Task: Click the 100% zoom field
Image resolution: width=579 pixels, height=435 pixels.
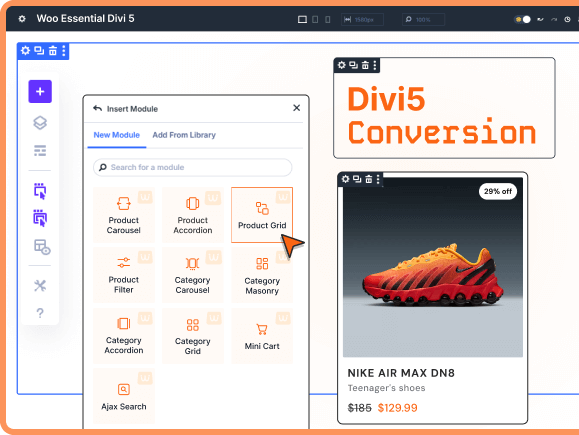Action: click(423, 19)
